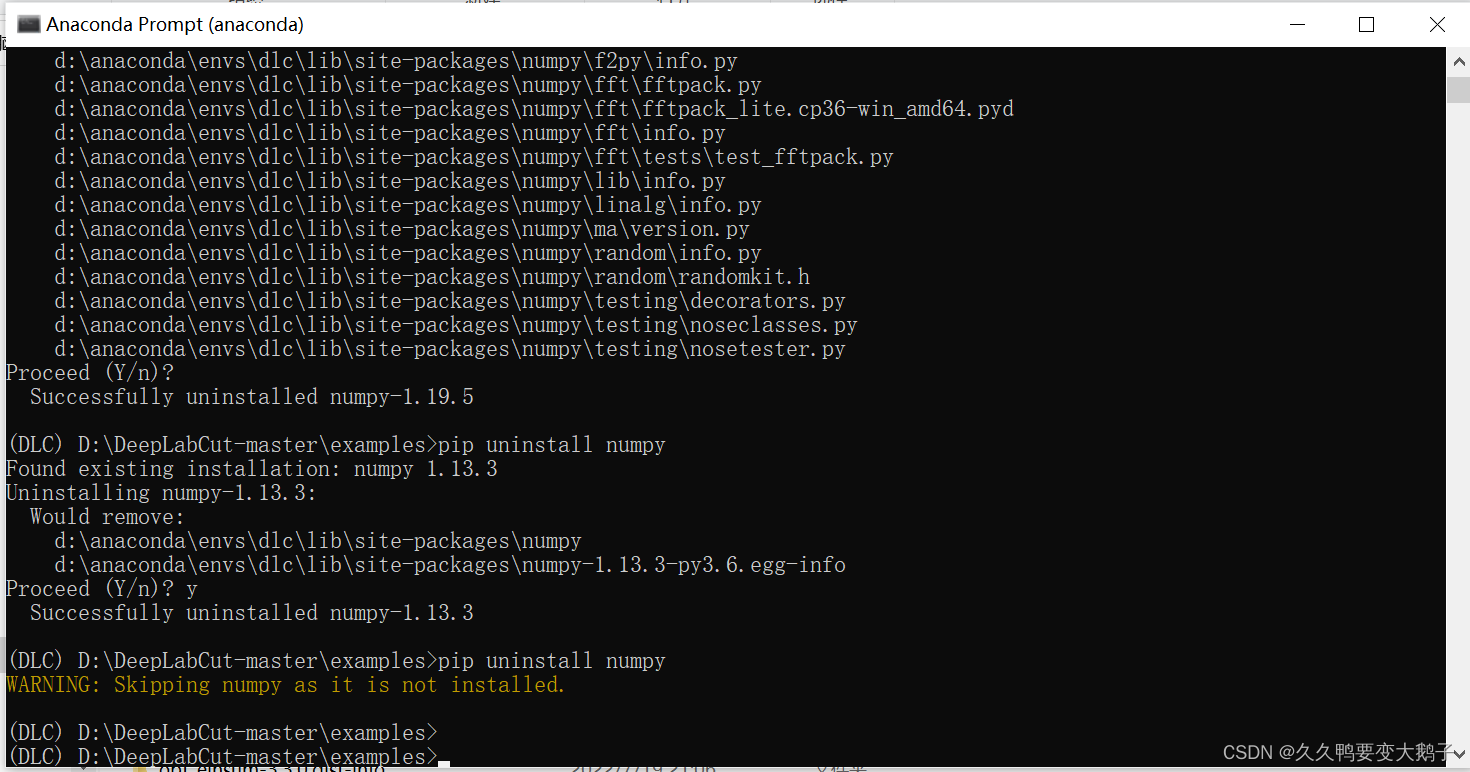Click "Successfully uninstalled numpy-1.13.3" message

[252, 613]
